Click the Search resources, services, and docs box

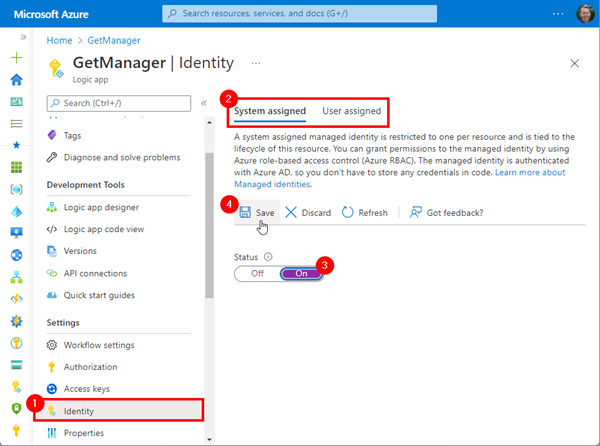tap(299, 14)
